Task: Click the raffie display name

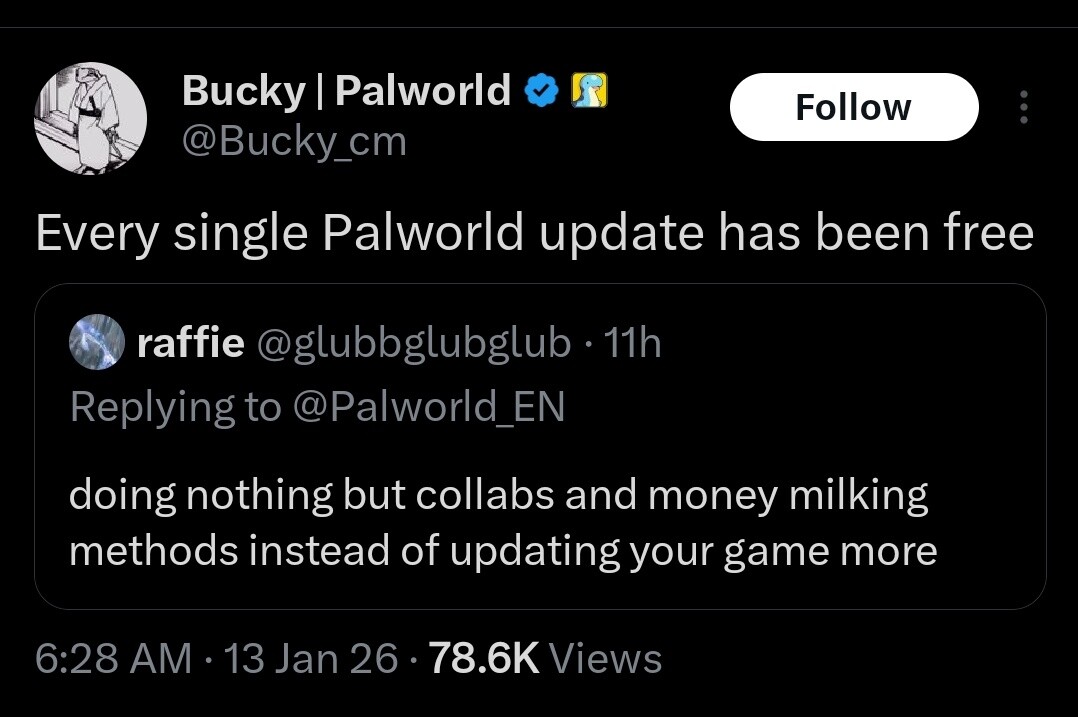Action: click(x=190, y=343)
